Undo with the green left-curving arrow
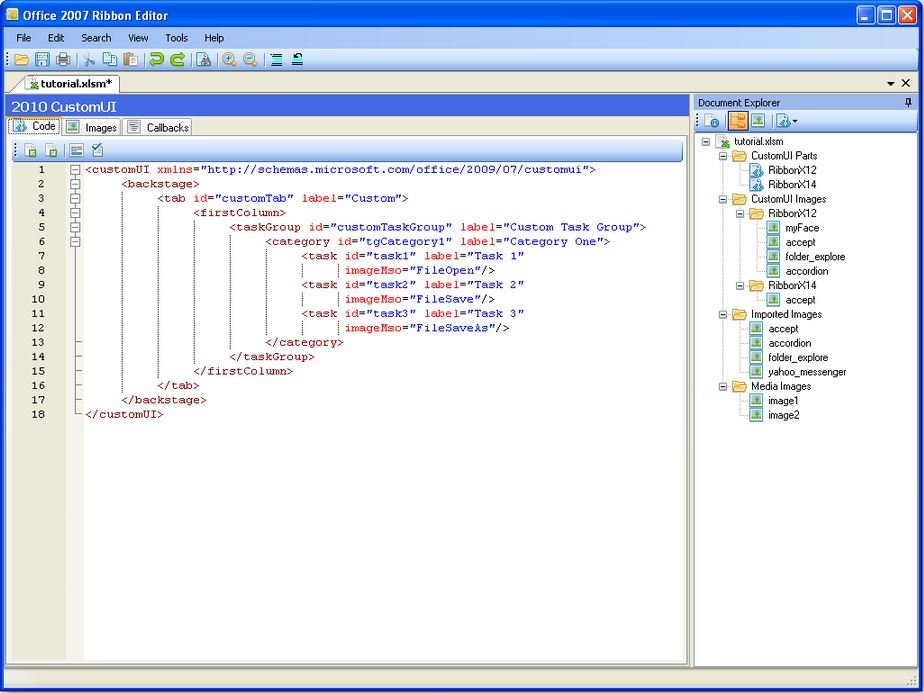This screenshot has height=693, width=924. click(156, 60)
